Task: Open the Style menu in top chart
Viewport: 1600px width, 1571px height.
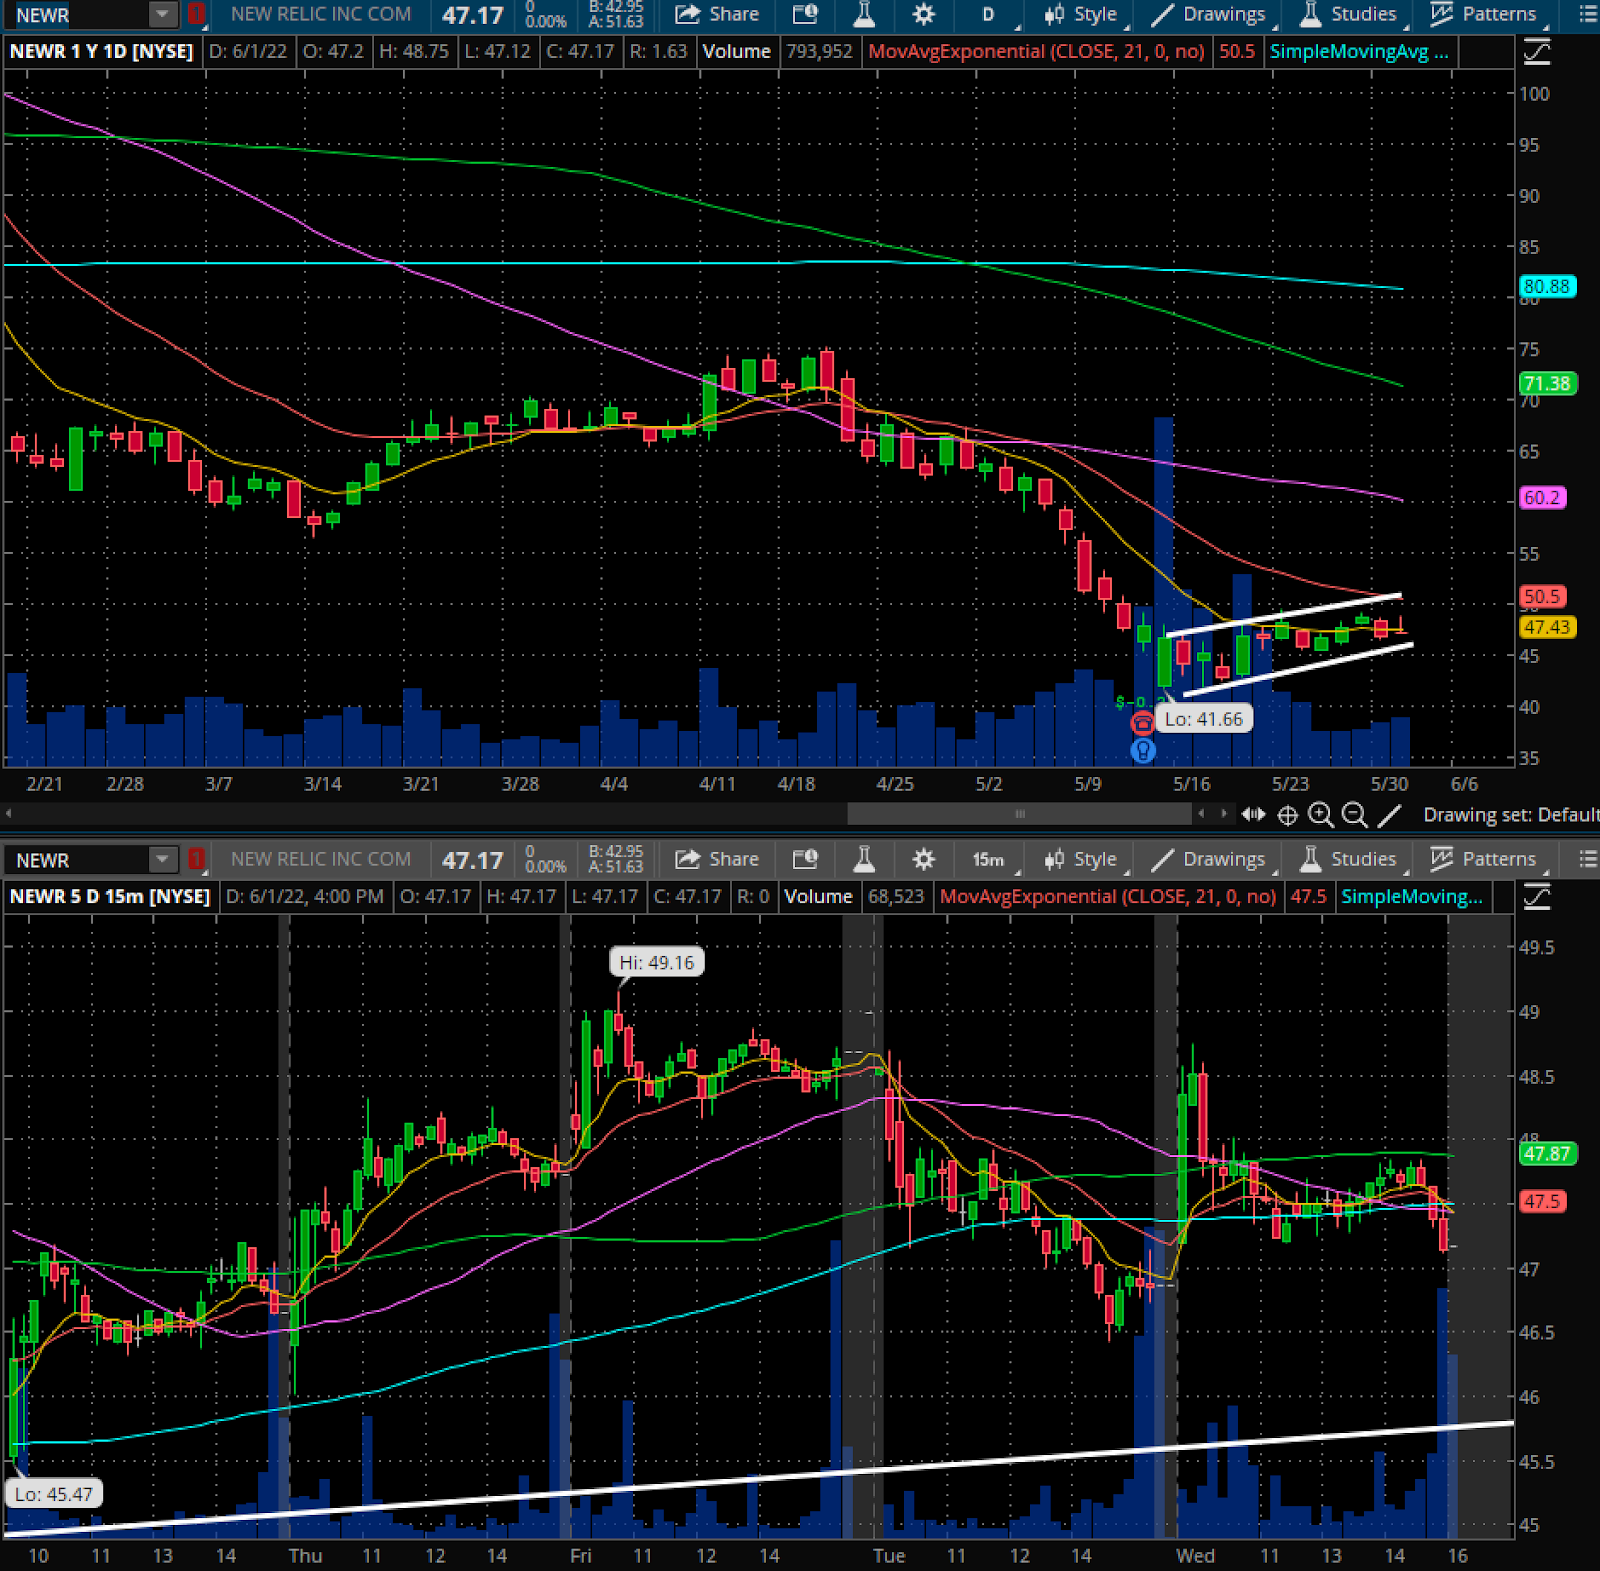Action: point(1081,14)
